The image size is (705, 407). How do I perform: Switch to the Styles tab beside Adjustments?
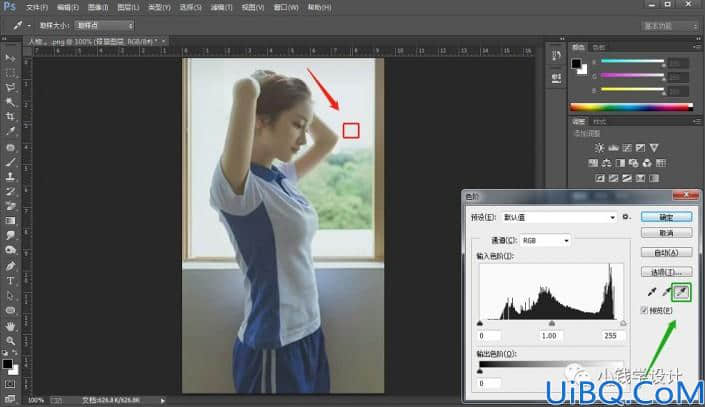(x=599, y=121)
